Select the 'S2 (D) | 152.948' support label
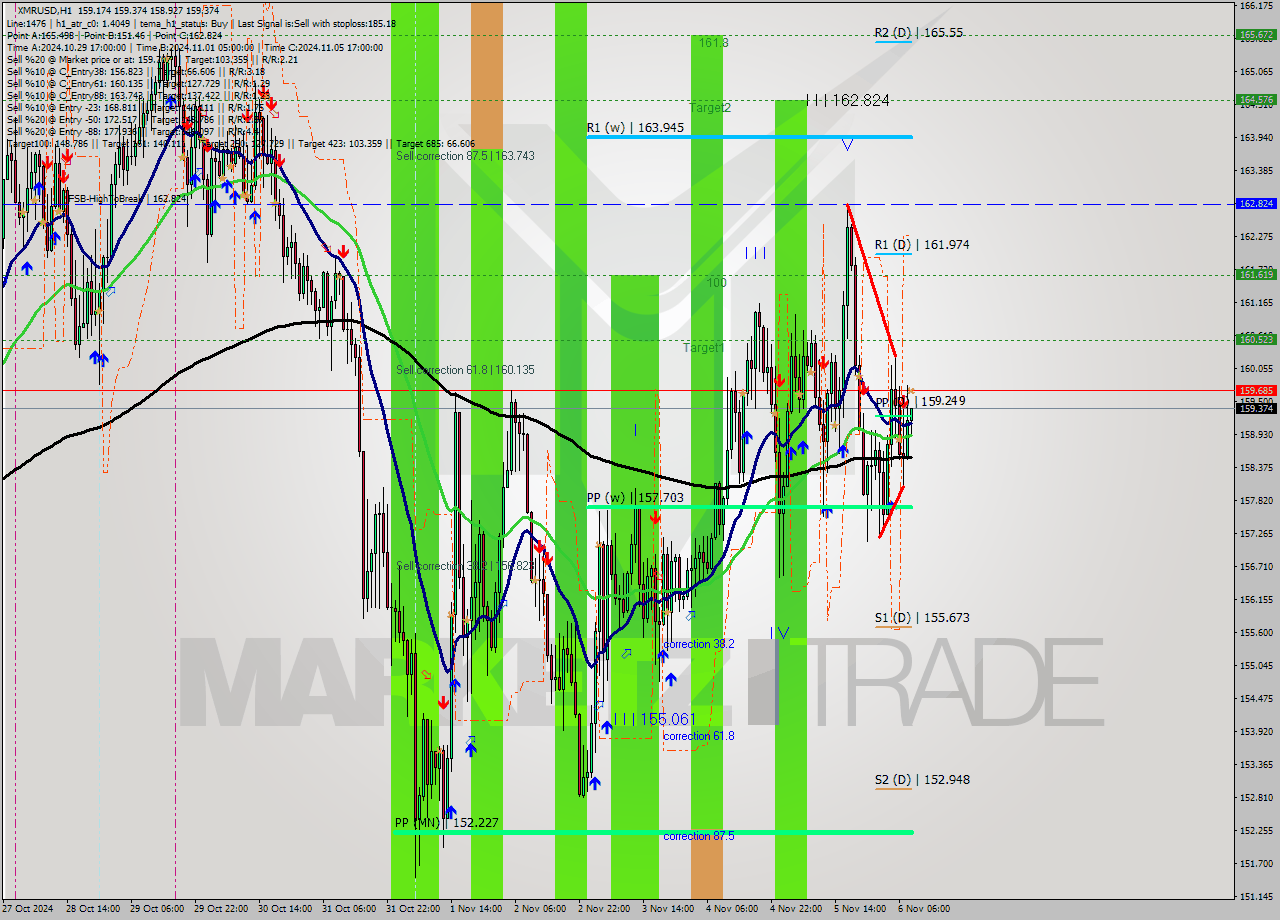 921,780
